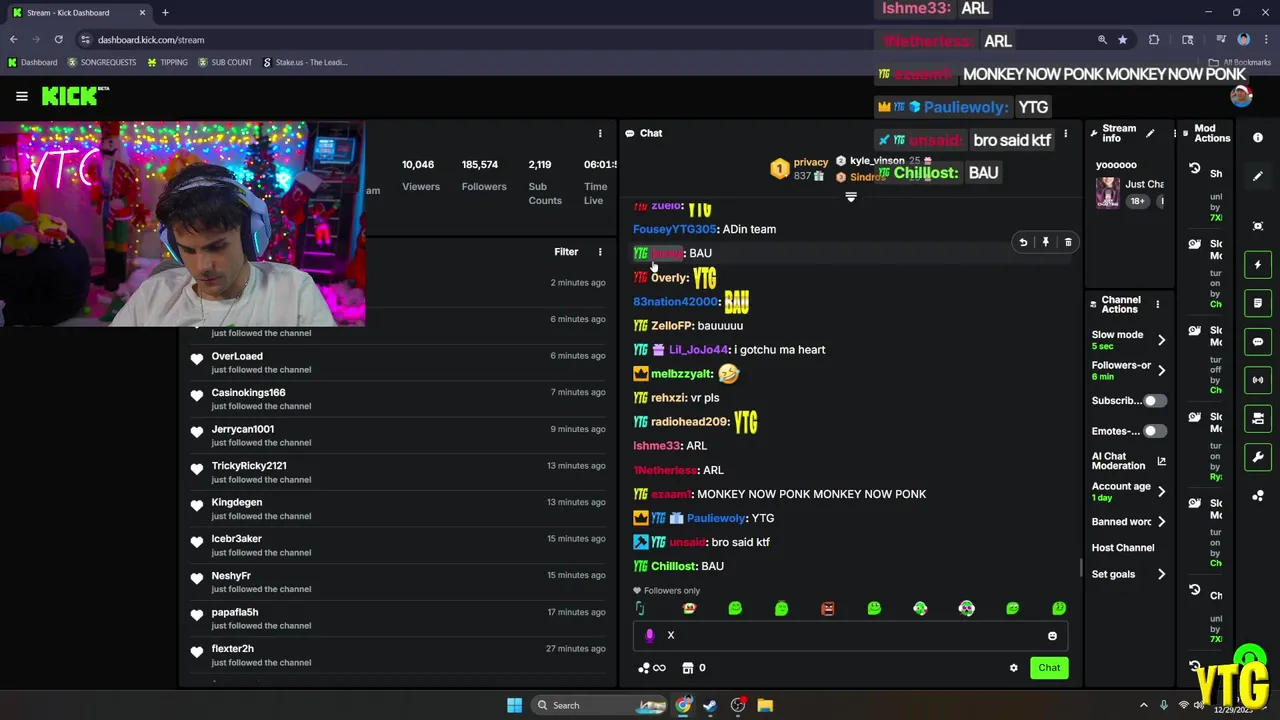
Task: Open the Dashboard bookmark
Action: point(33,62)
